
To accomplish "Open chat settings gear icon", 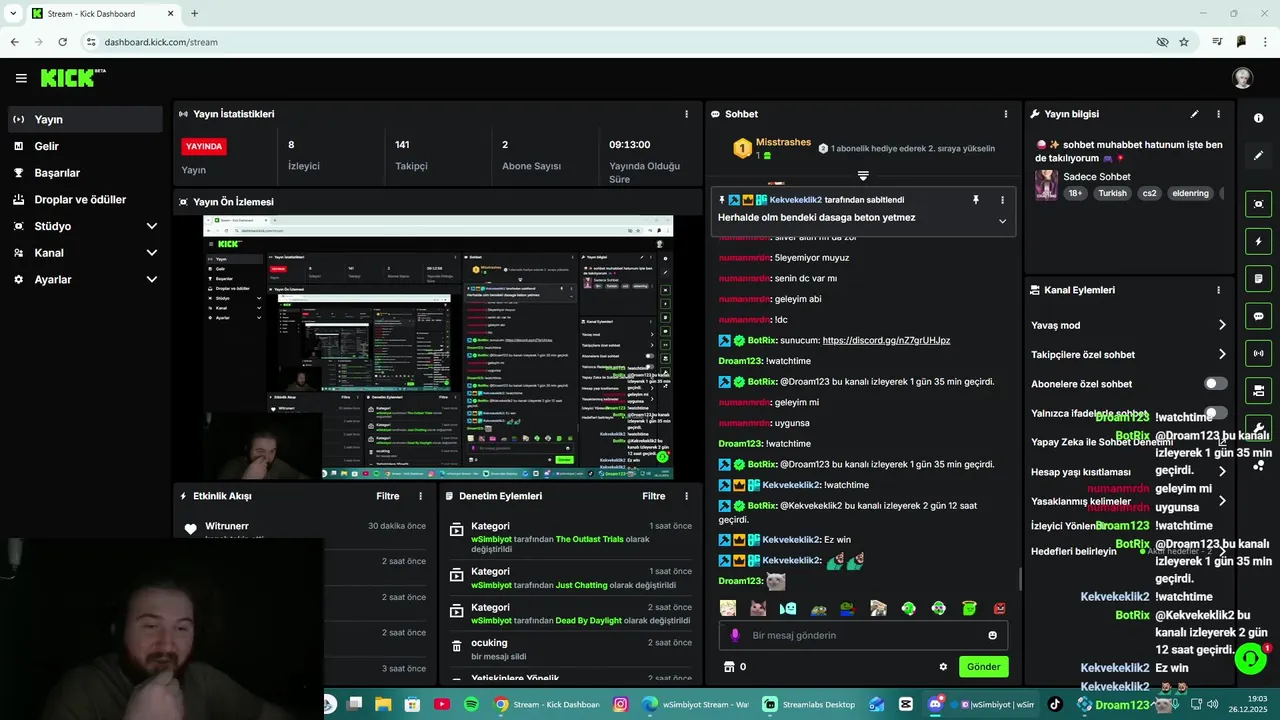I will tap(942, 667).
